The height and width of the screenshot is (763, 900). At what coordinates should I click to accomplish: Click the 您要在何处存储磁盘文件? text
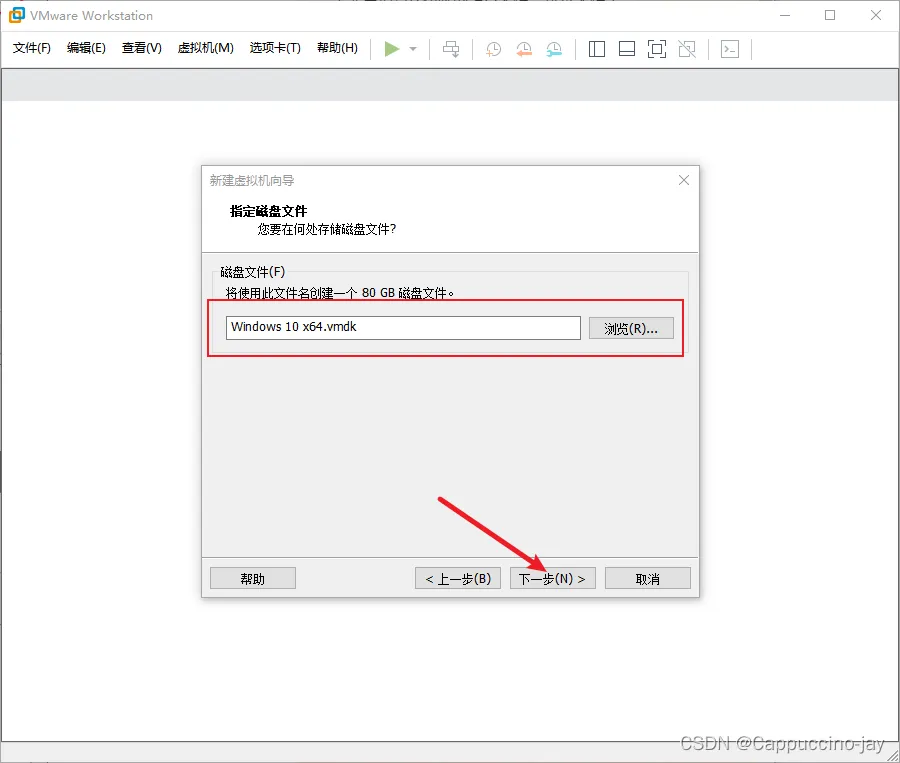[x=327, y=229]
